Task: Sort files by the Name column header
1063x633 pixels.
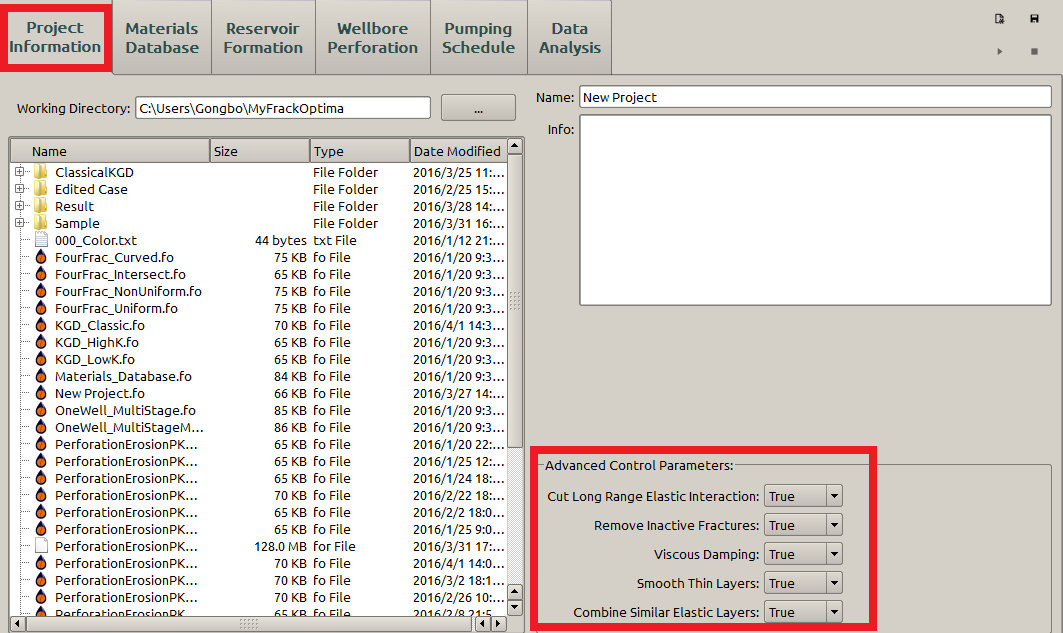Action: (x=111, y=151)
